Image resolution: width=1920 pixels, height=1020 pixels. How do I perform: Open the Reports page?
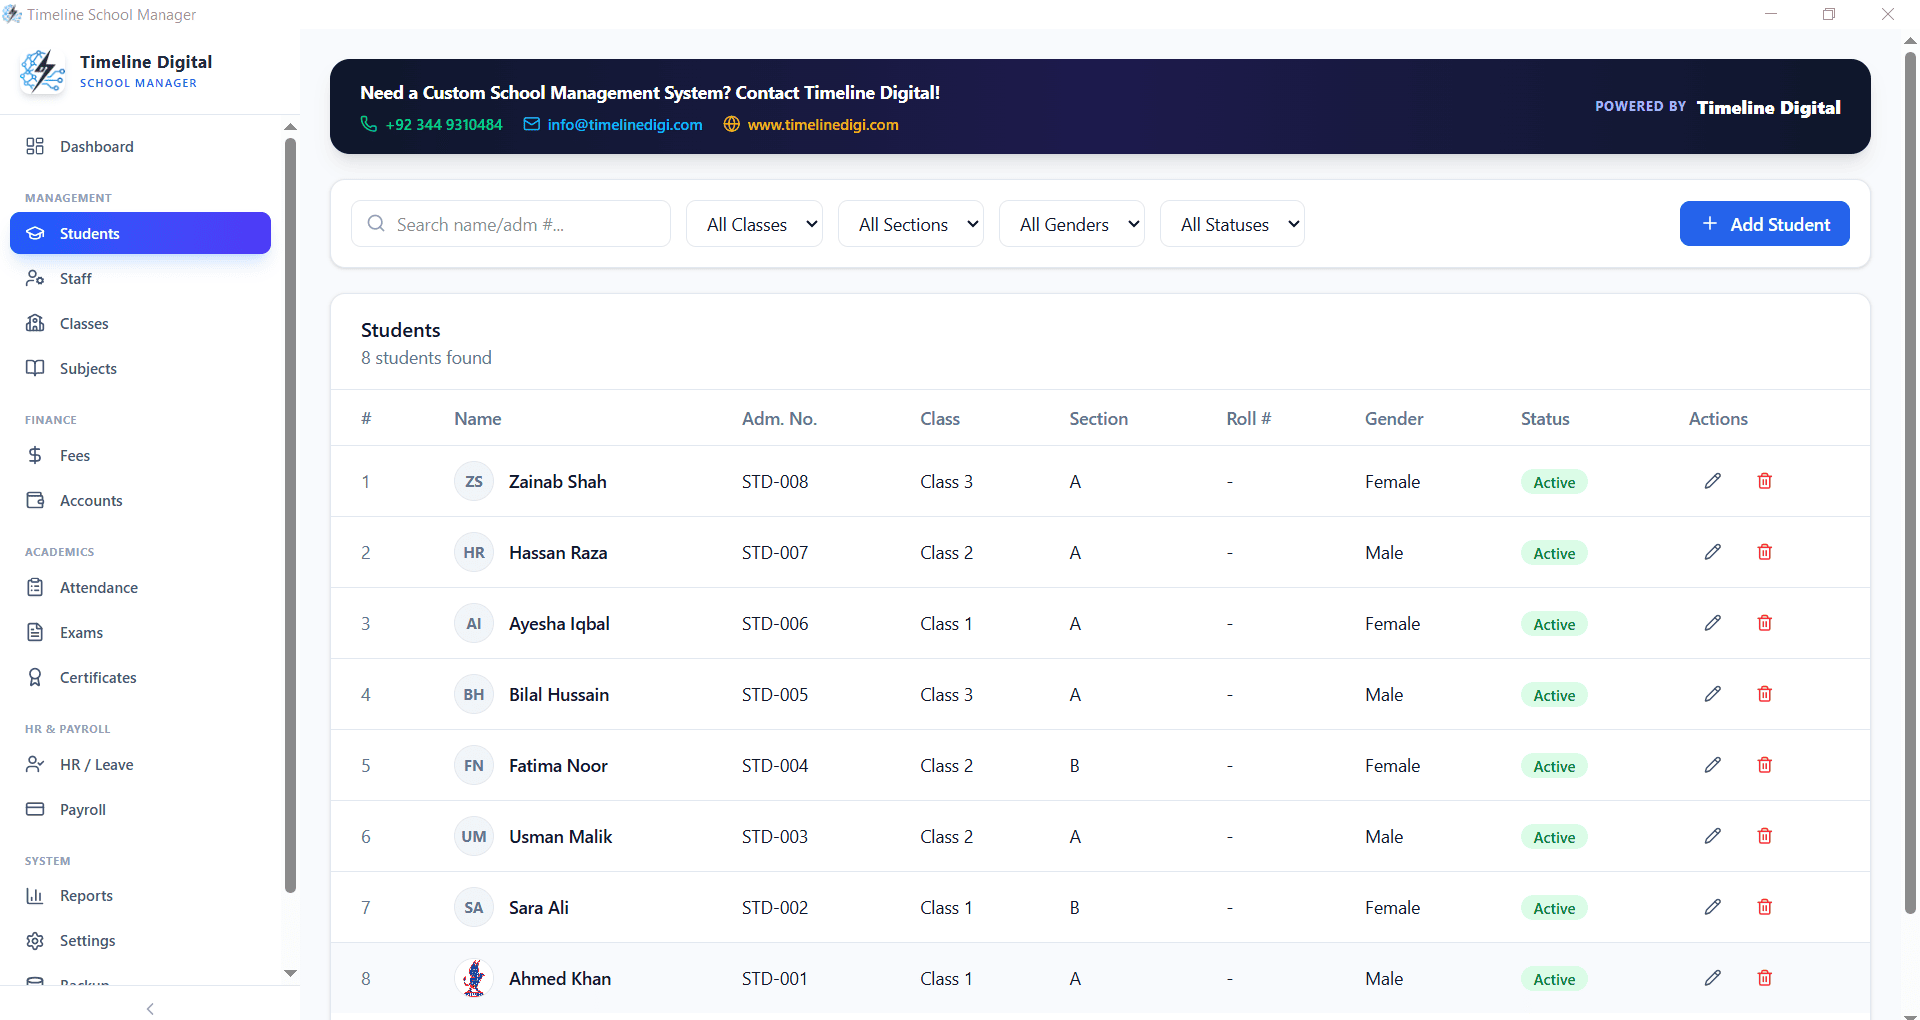(x=87, y=895)
